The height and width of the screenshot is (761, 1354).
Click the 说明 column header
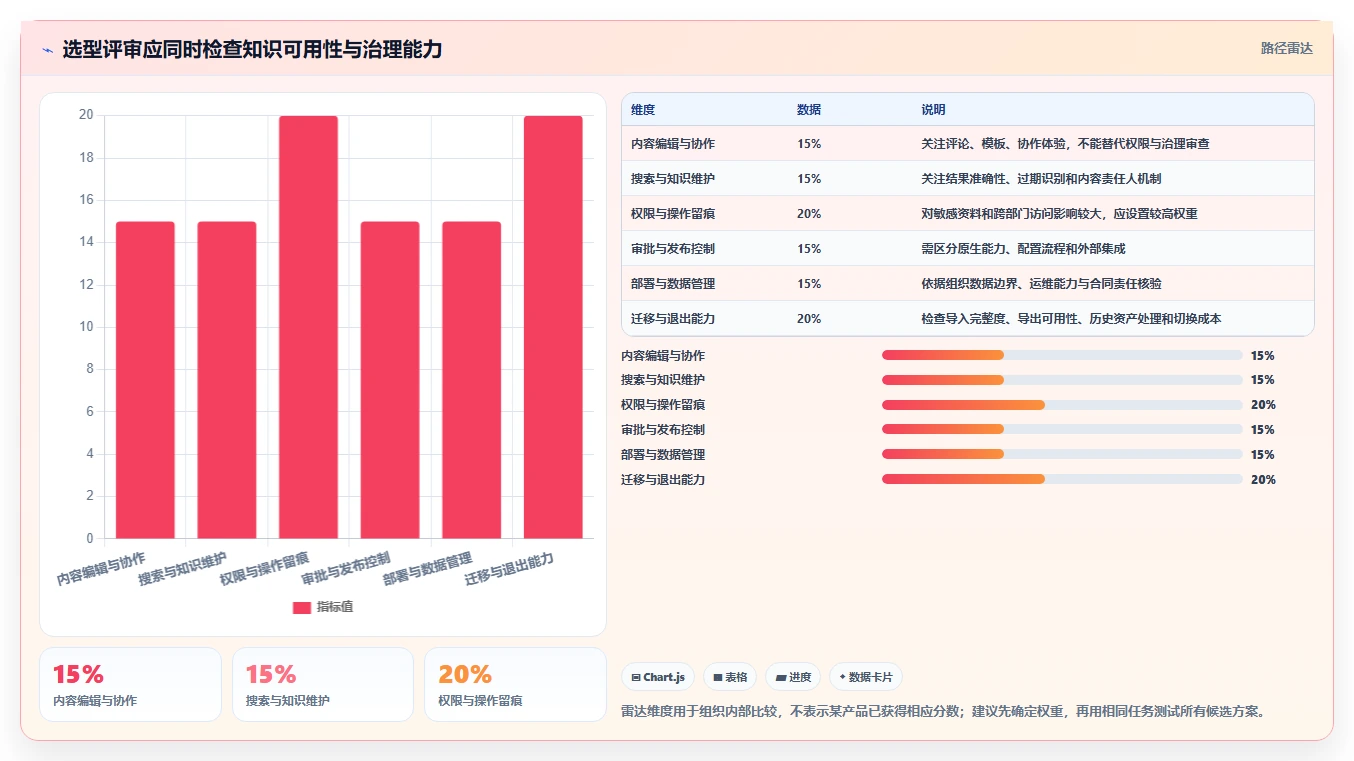(x=933, y=110)
